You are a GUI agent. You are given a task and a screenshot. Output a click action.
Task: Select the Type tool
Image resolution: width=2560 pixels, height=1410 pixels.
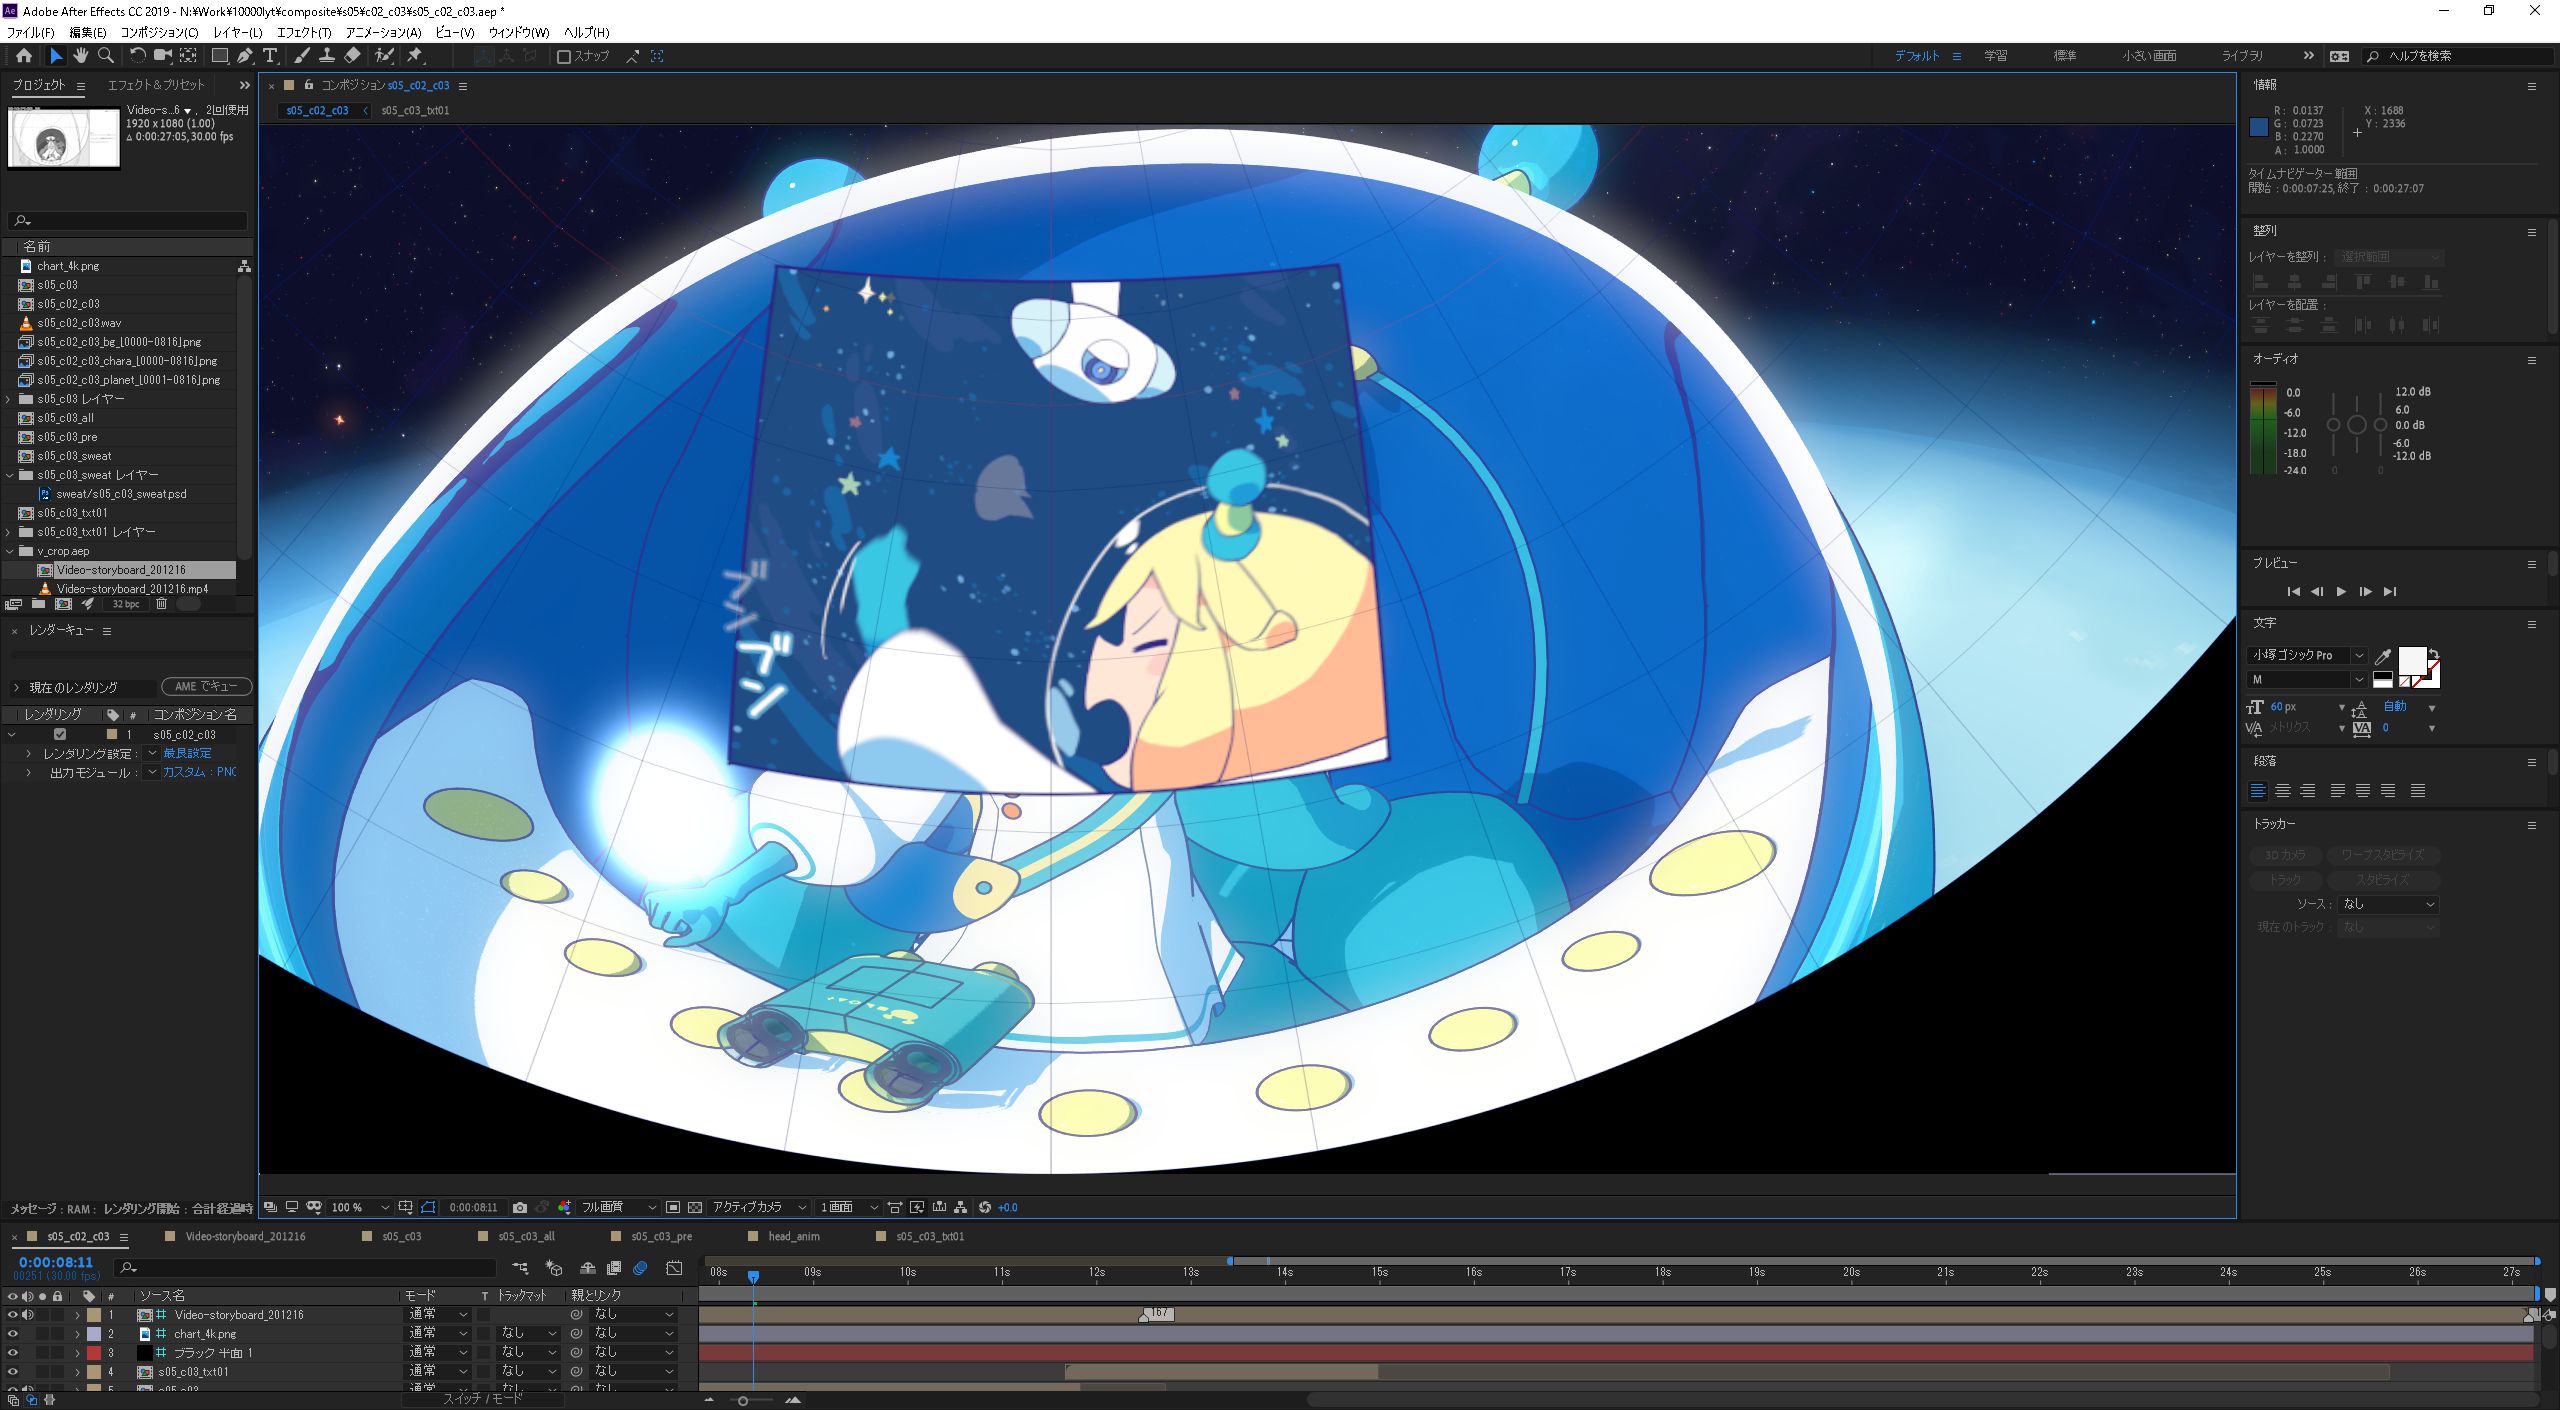point(270,56)
